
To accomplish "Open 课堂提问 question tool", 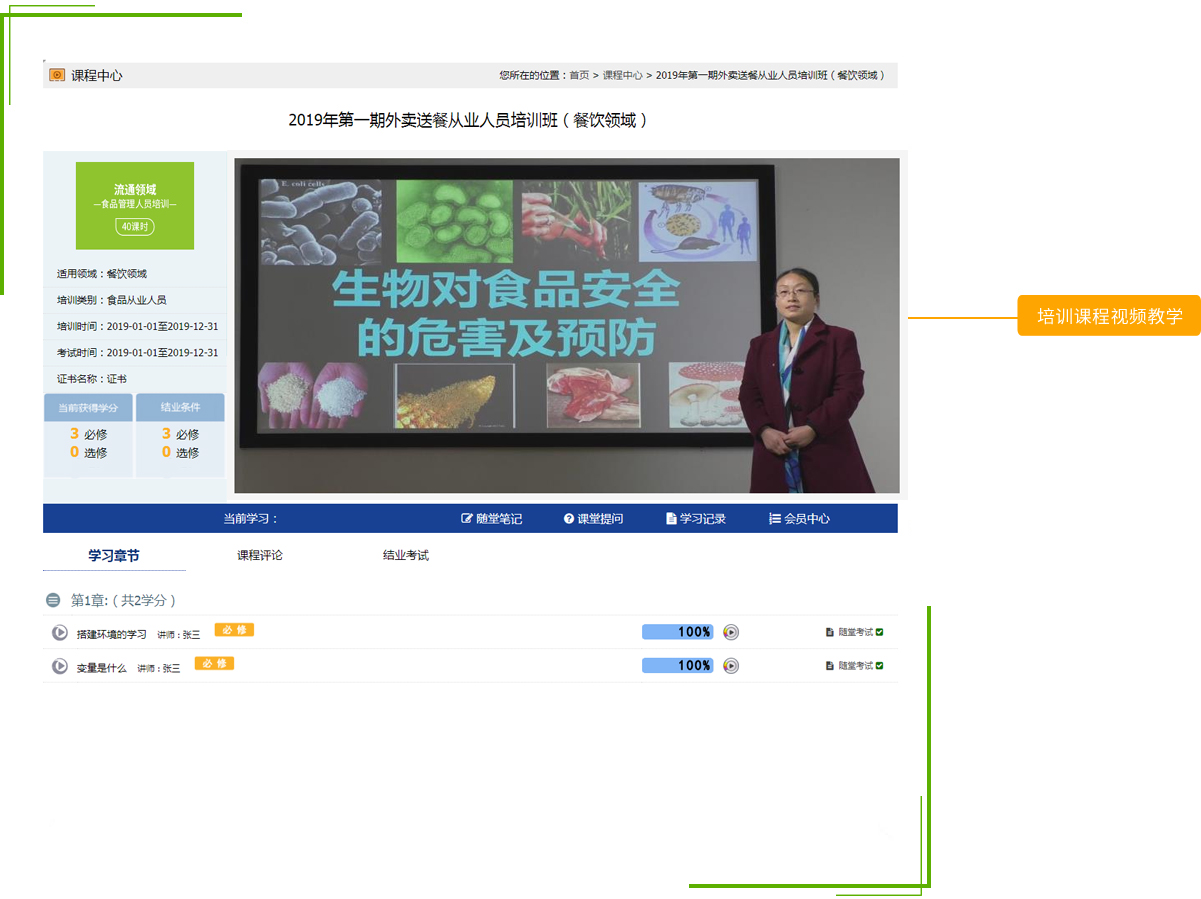I will (593, 519).
